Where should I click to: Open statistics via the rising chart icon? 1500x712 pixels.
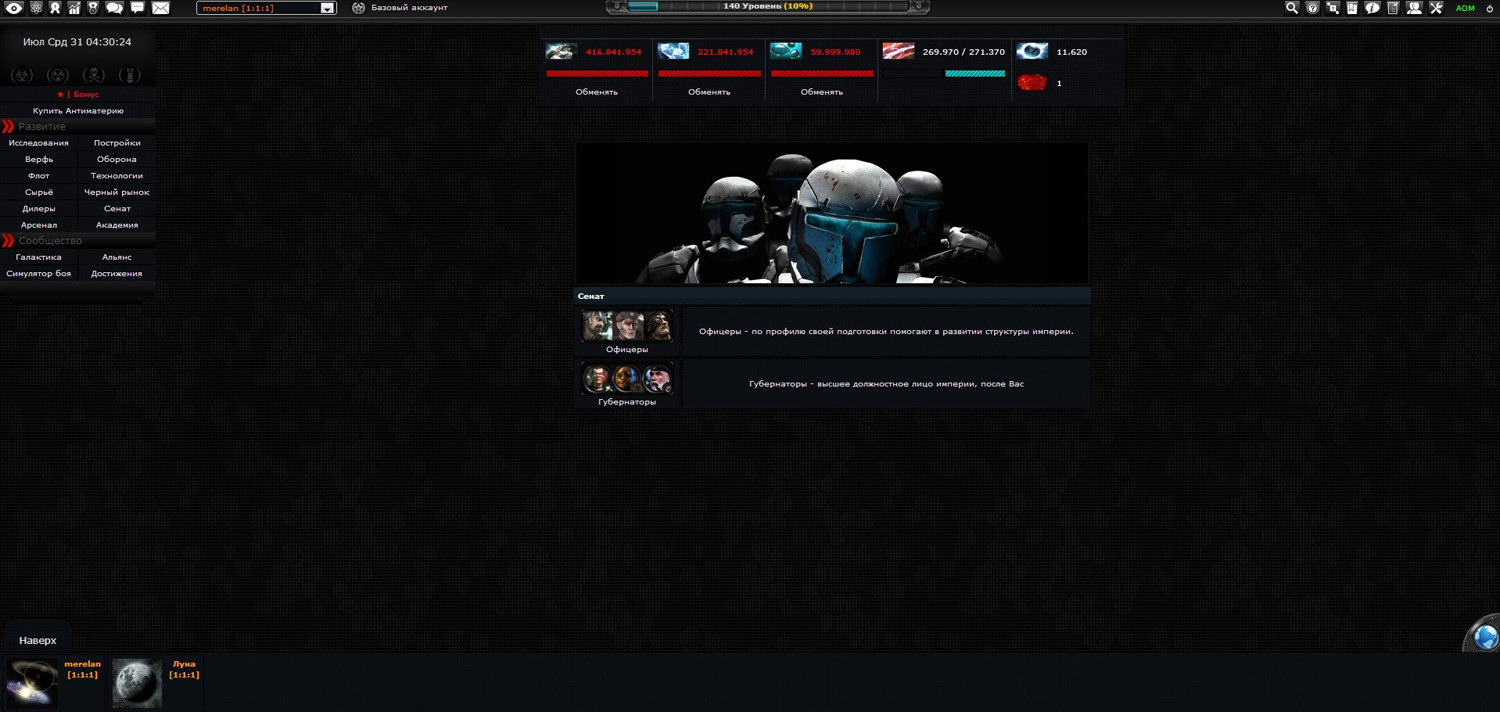[74, 8]
